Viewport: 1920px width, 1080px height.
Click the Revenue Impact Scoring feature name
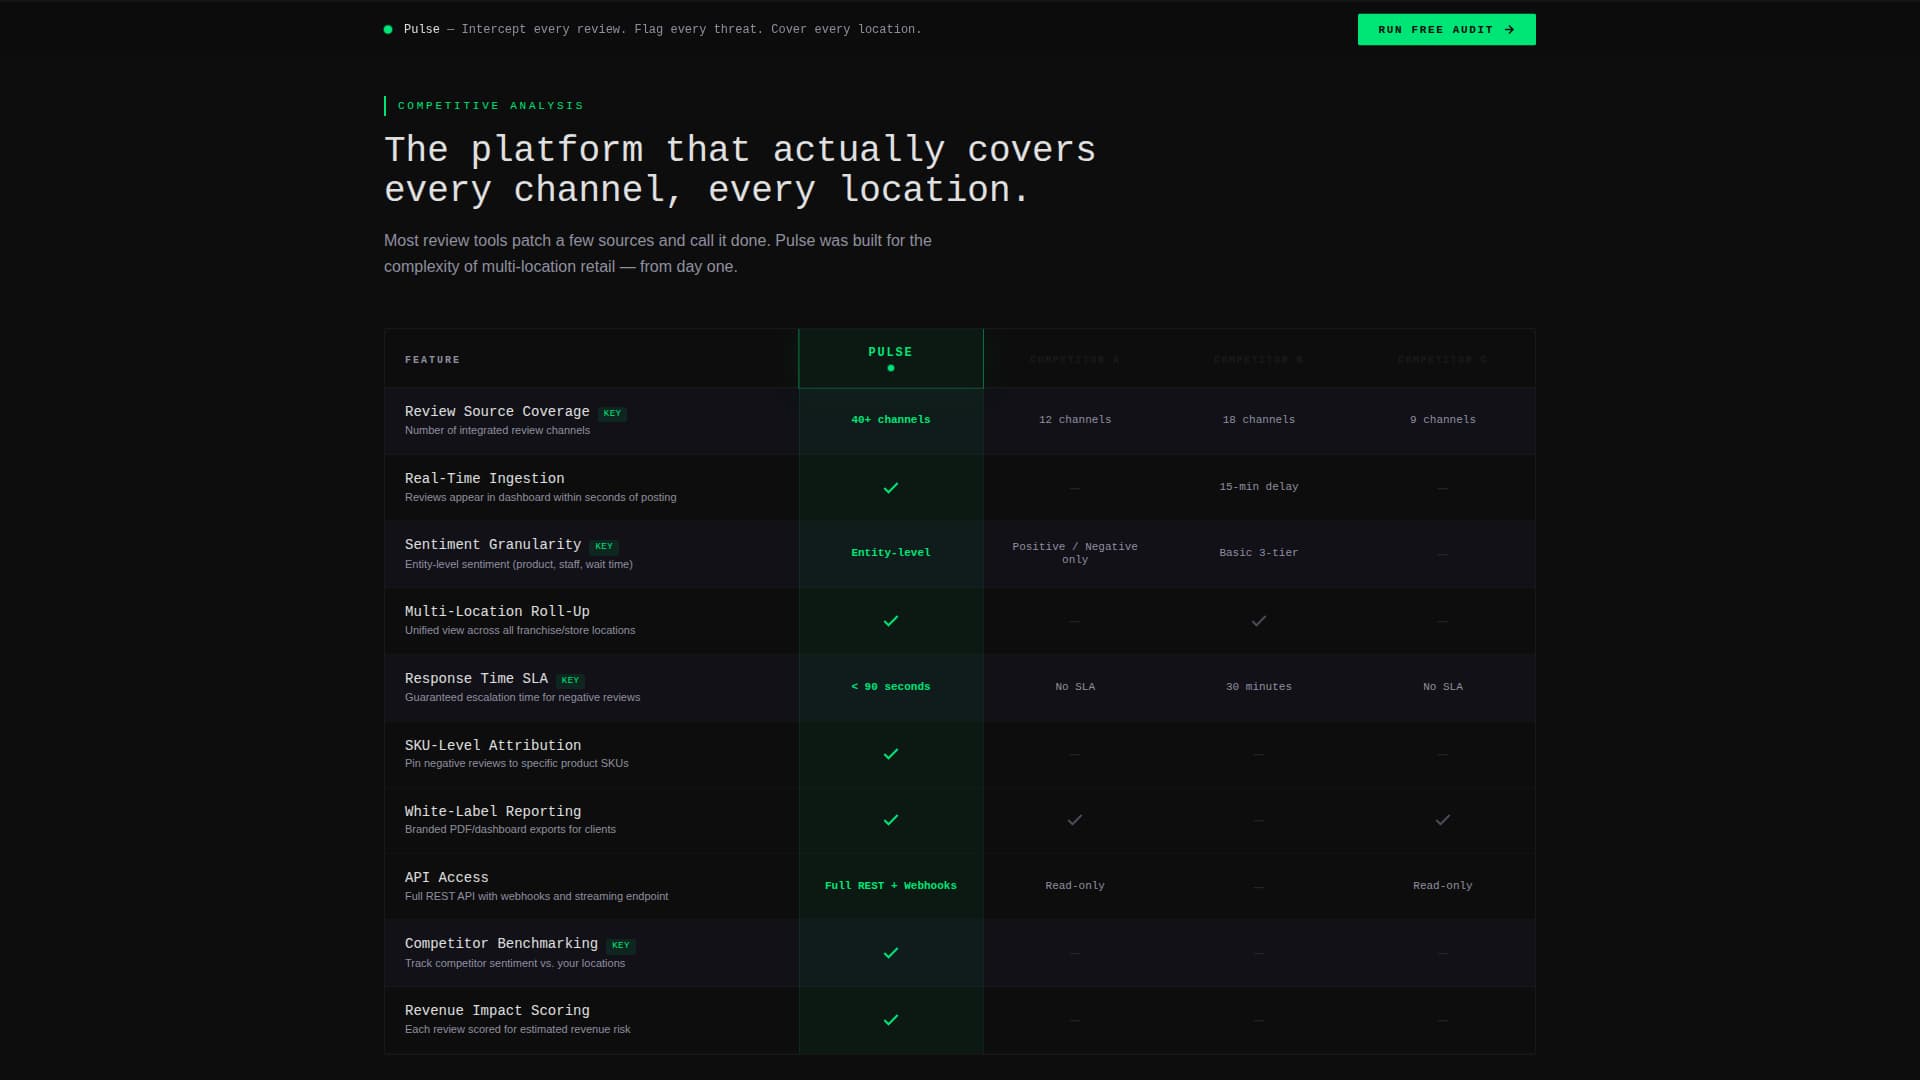497,1011
